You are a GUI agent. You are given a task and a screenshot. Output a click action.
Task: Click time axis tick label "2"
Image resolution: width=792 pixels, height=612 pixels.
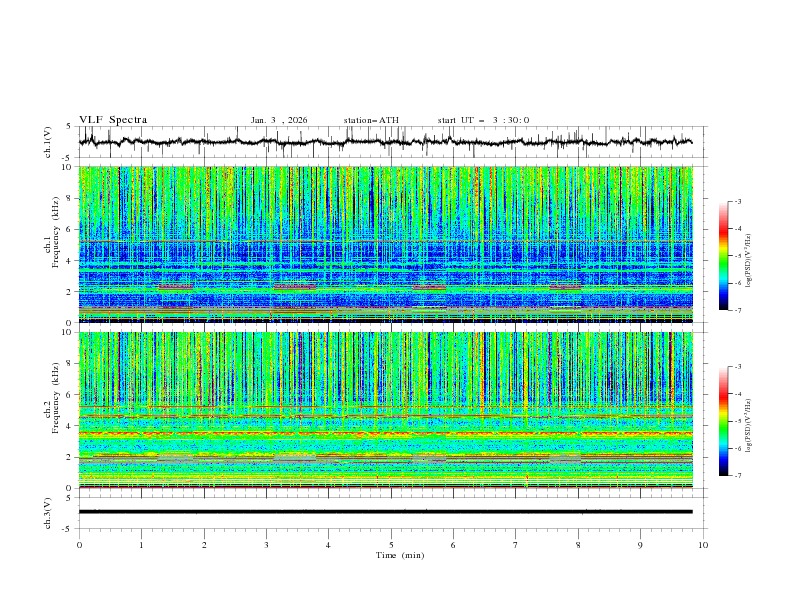coord(204,545)
